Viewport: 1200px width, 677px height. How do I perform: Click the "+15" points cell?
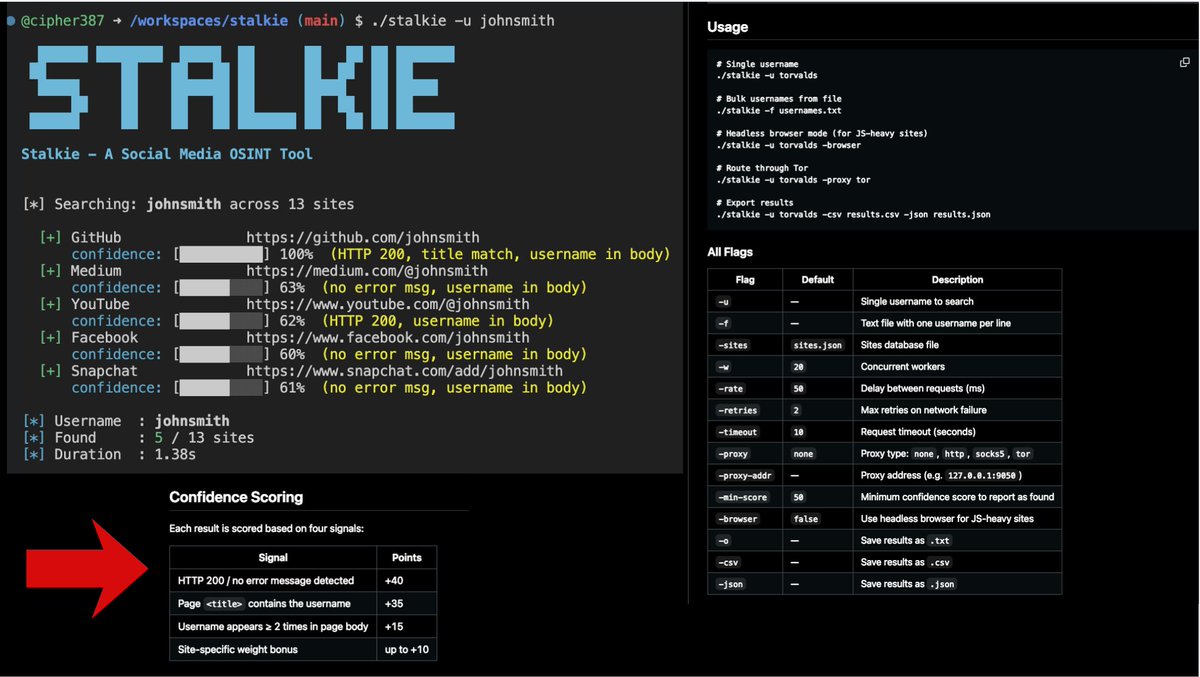pos(396,626)
